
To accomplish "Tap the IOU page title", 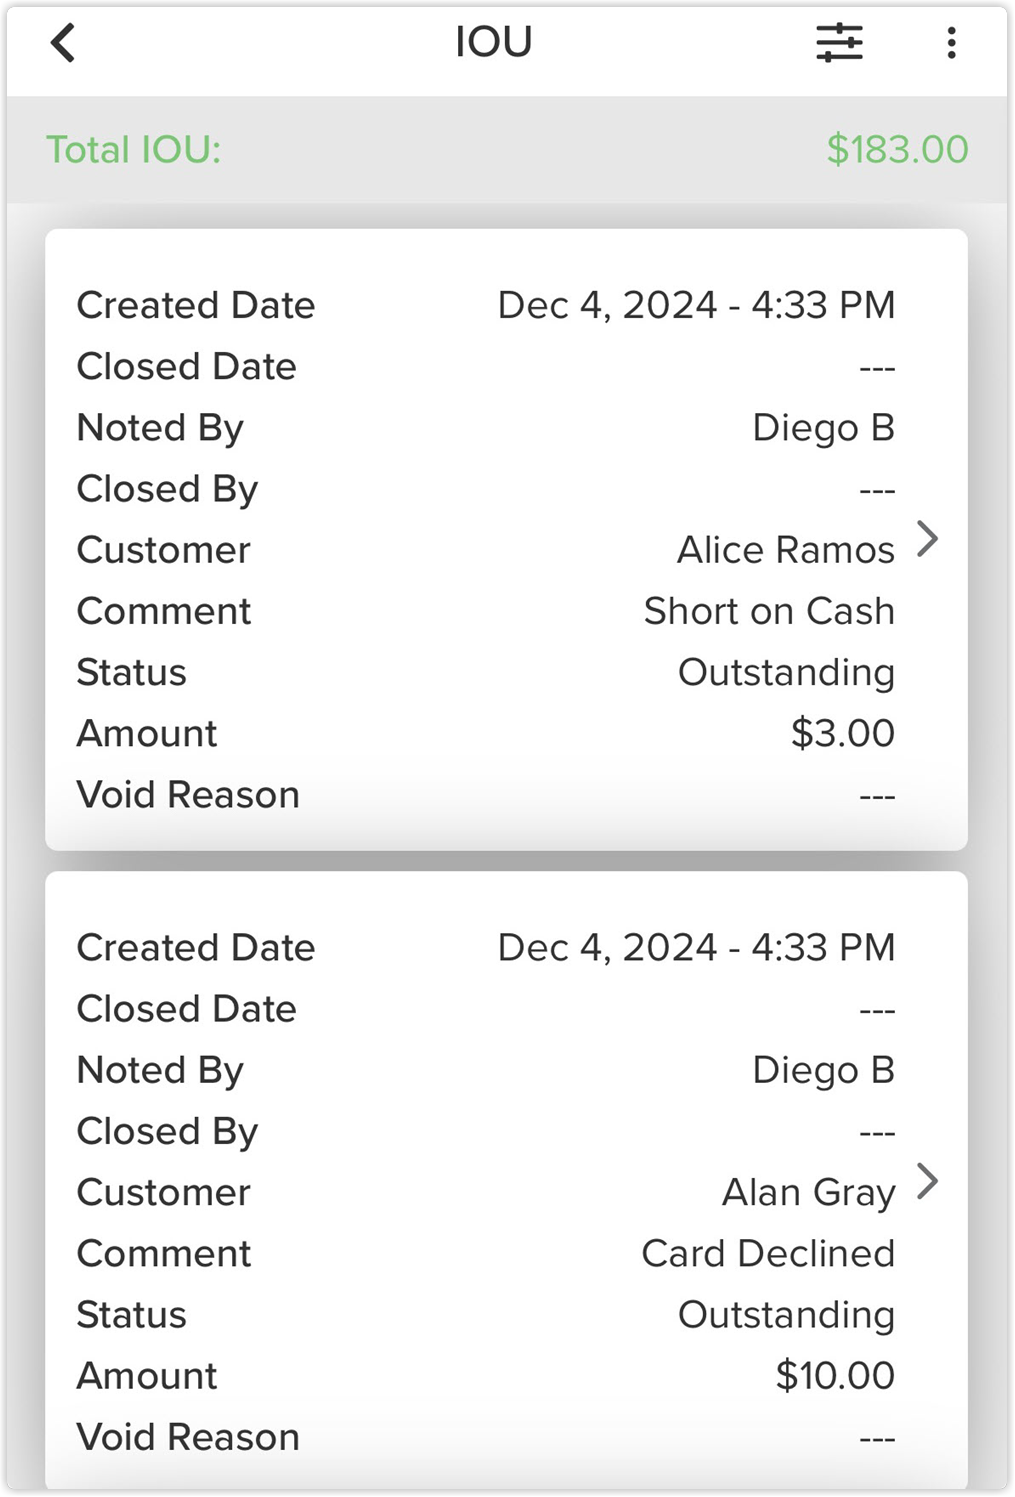I will point(494,42).
